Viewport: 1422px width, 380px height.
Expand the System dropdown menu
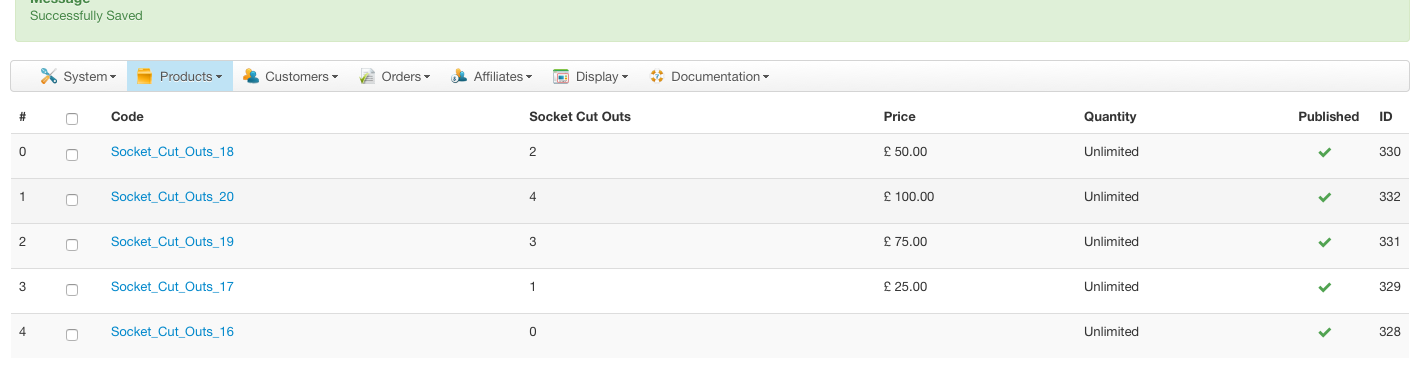click(78, 76)
